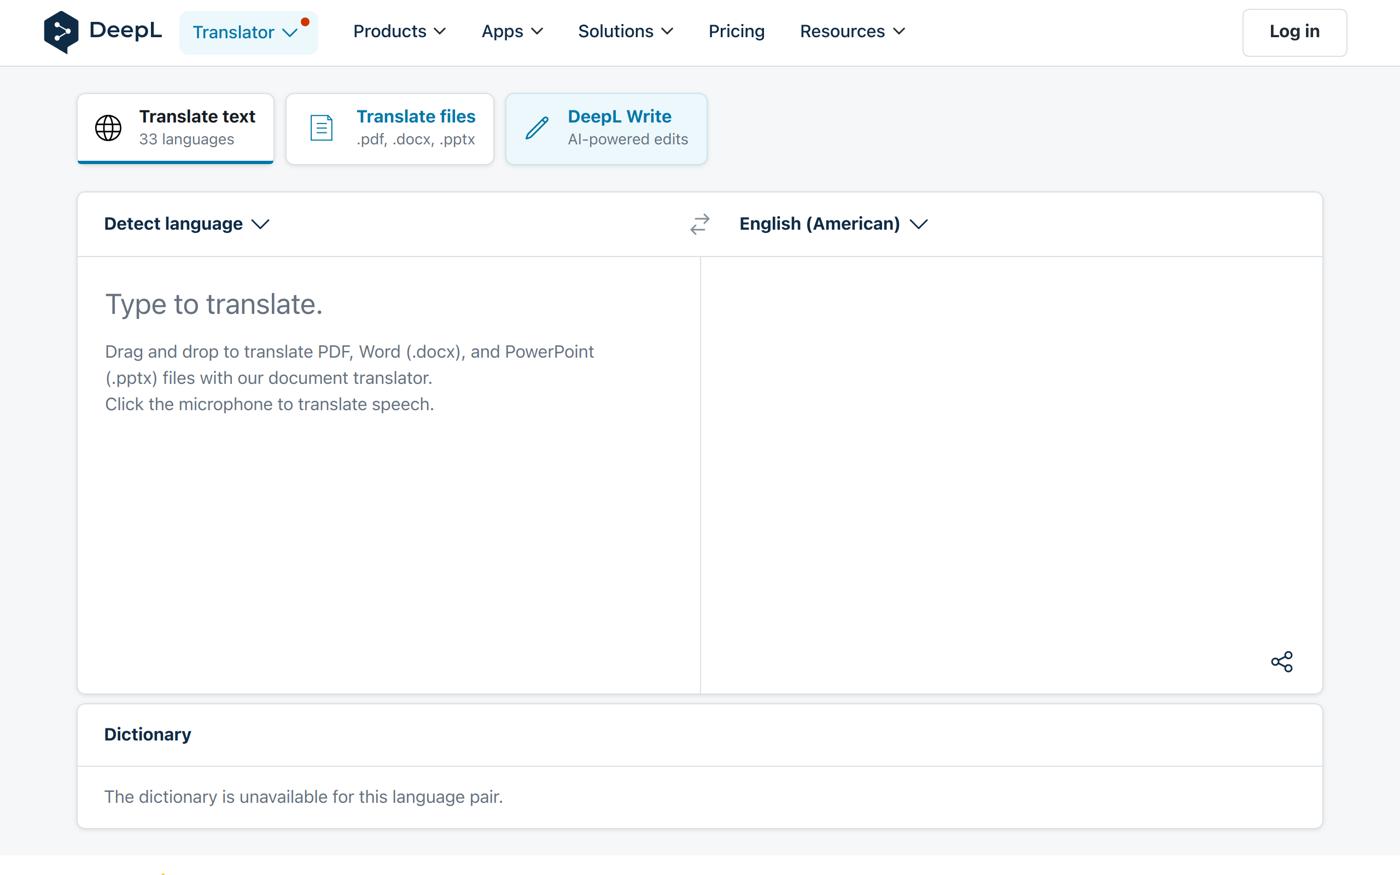Click the pencil icon on DeepL Write
This screenshot has height=875, width=1400.
[x=537, y=128]
